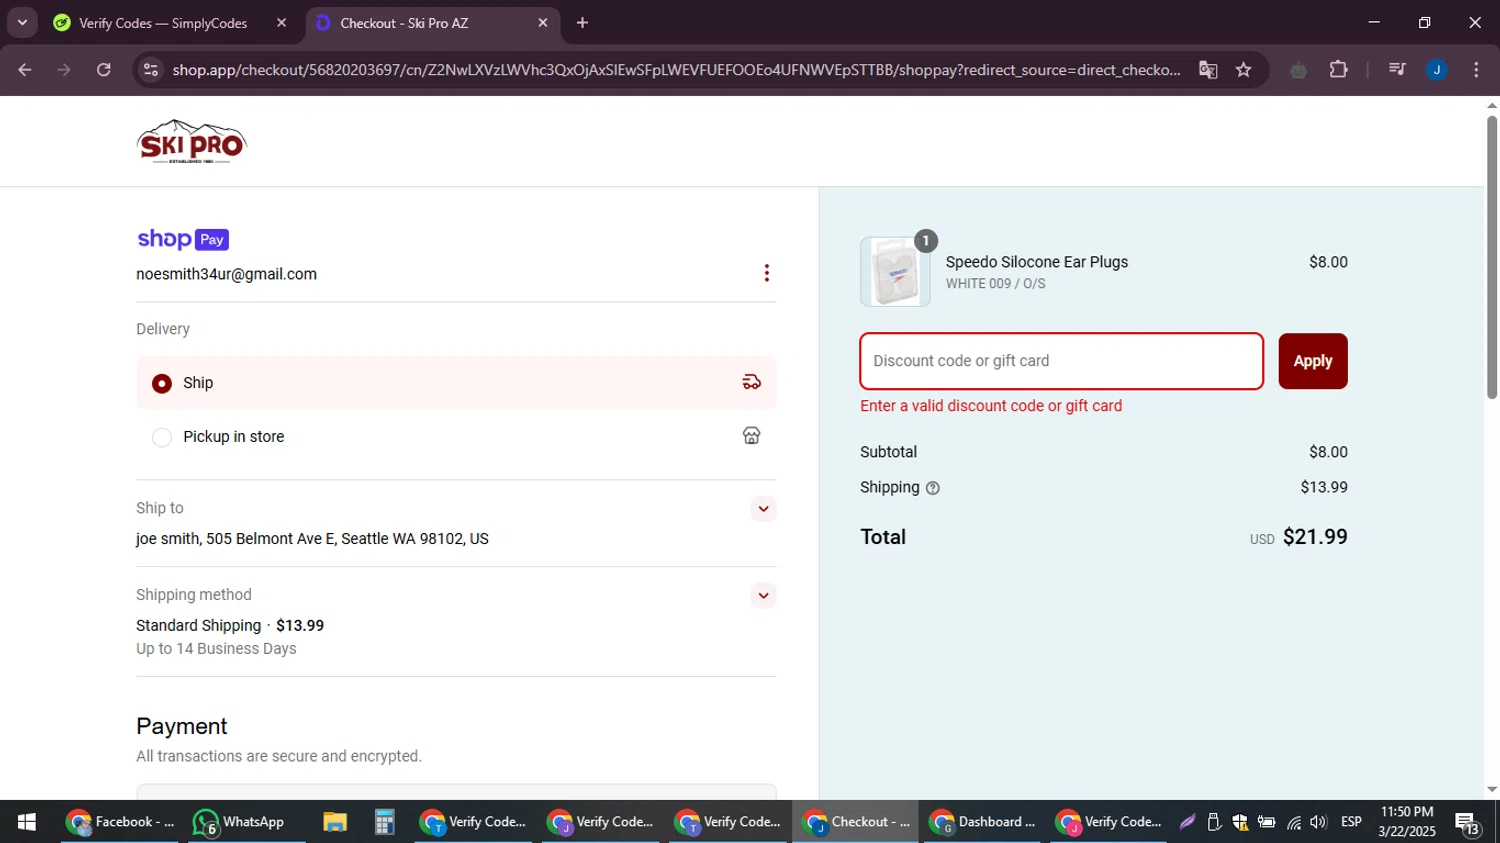1500x843 pixels.
Task: Switch to the Facebook Chrome window in taskbar
Action: tap(120, 822)
